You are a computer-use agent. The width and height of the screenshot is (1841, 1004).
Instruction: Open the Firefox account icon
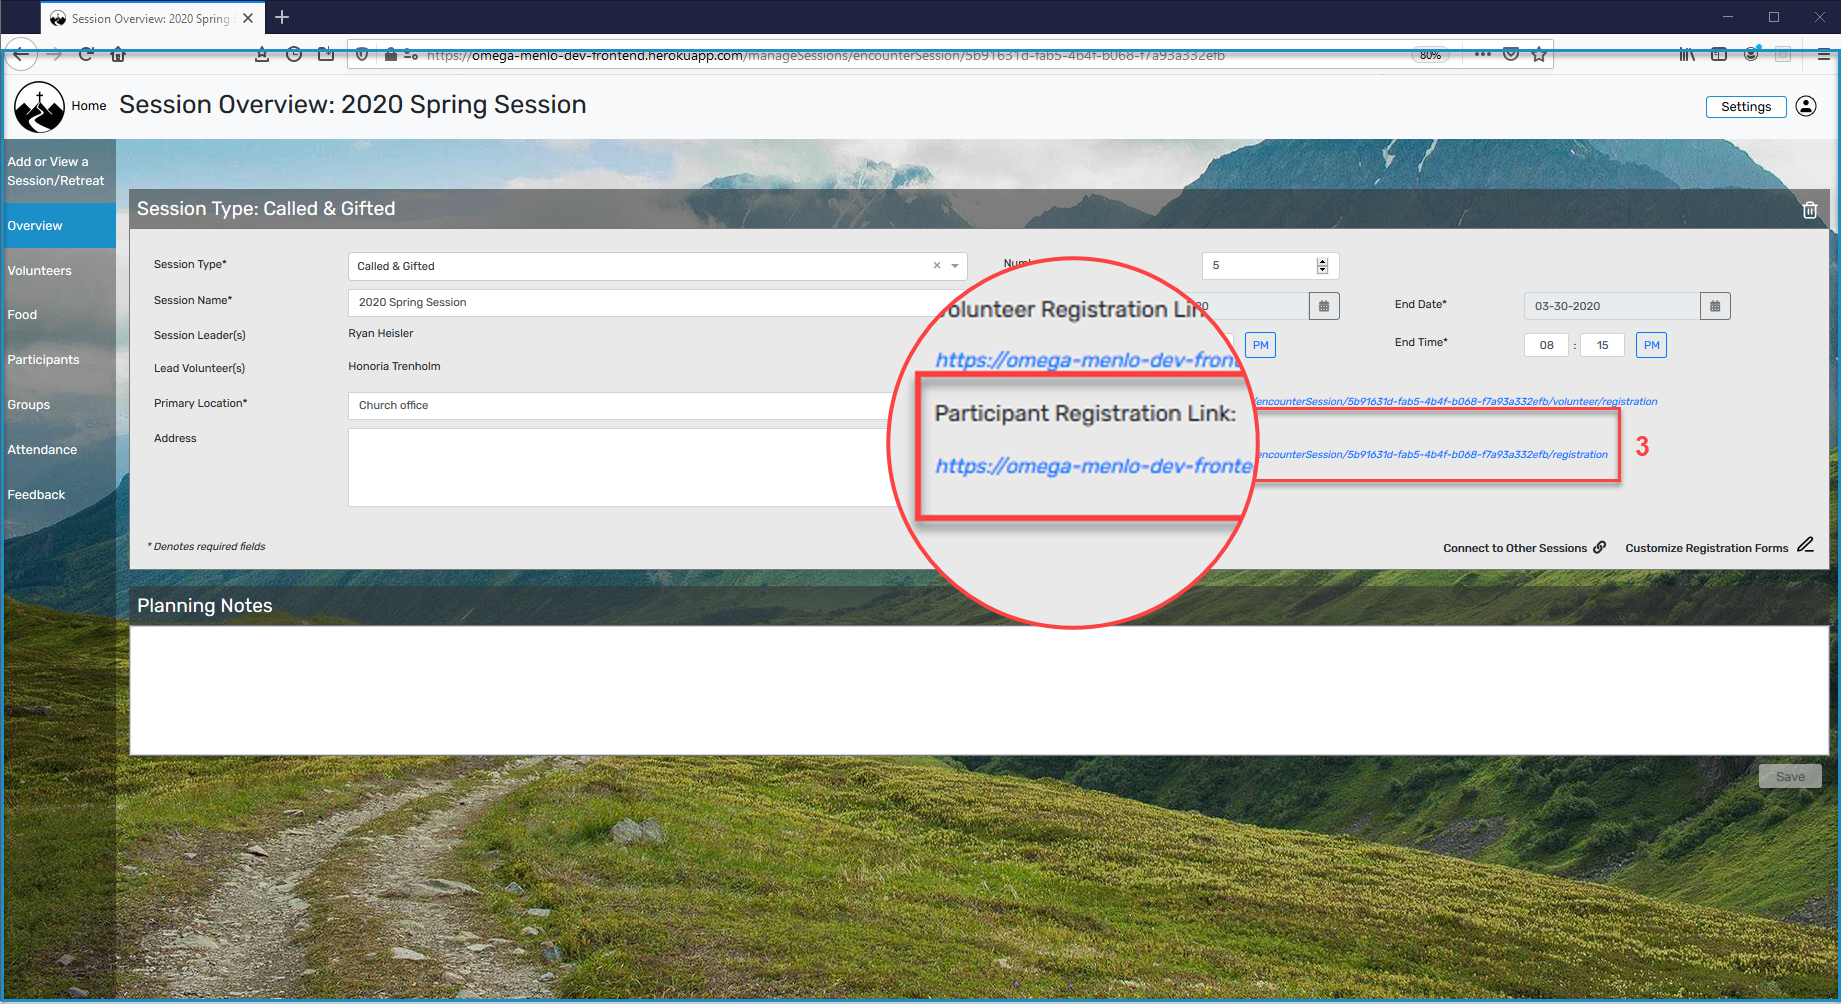1751,55
